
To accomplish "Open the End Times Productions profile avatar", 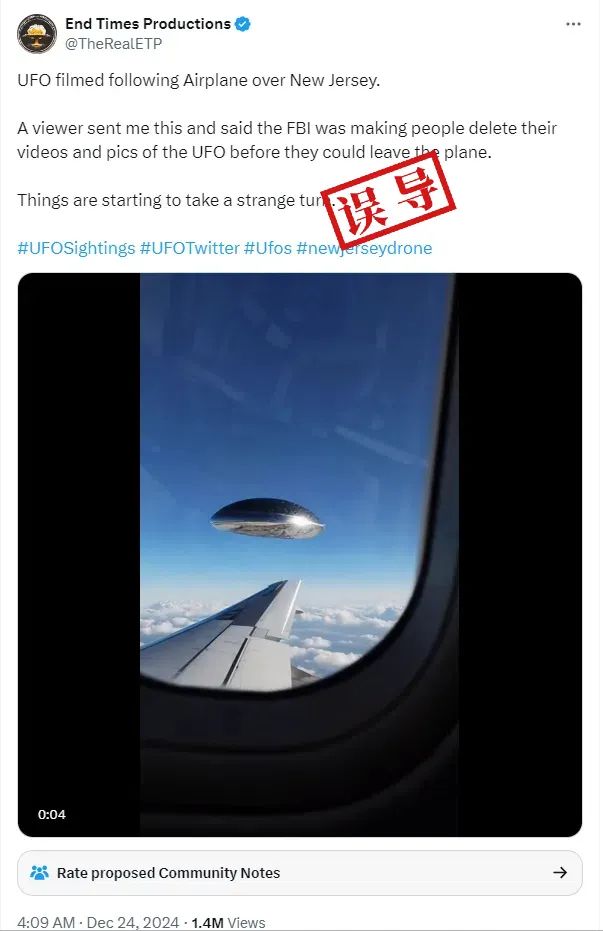I will (37, 34).
